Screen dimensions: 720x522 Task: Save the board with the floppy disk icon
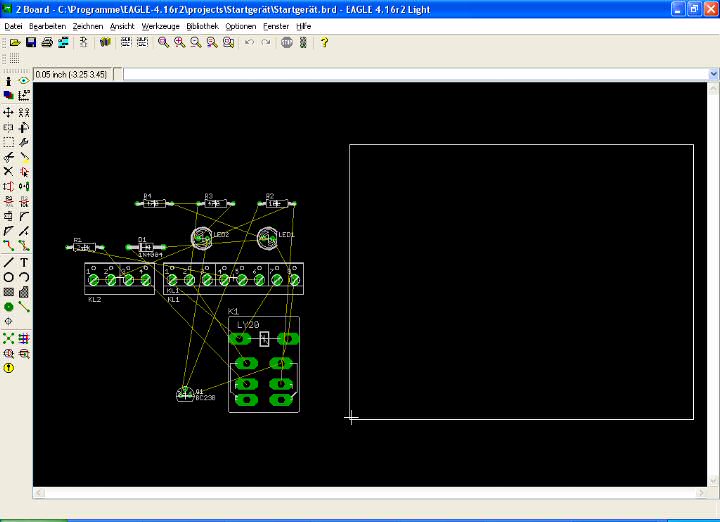point(31,43)
